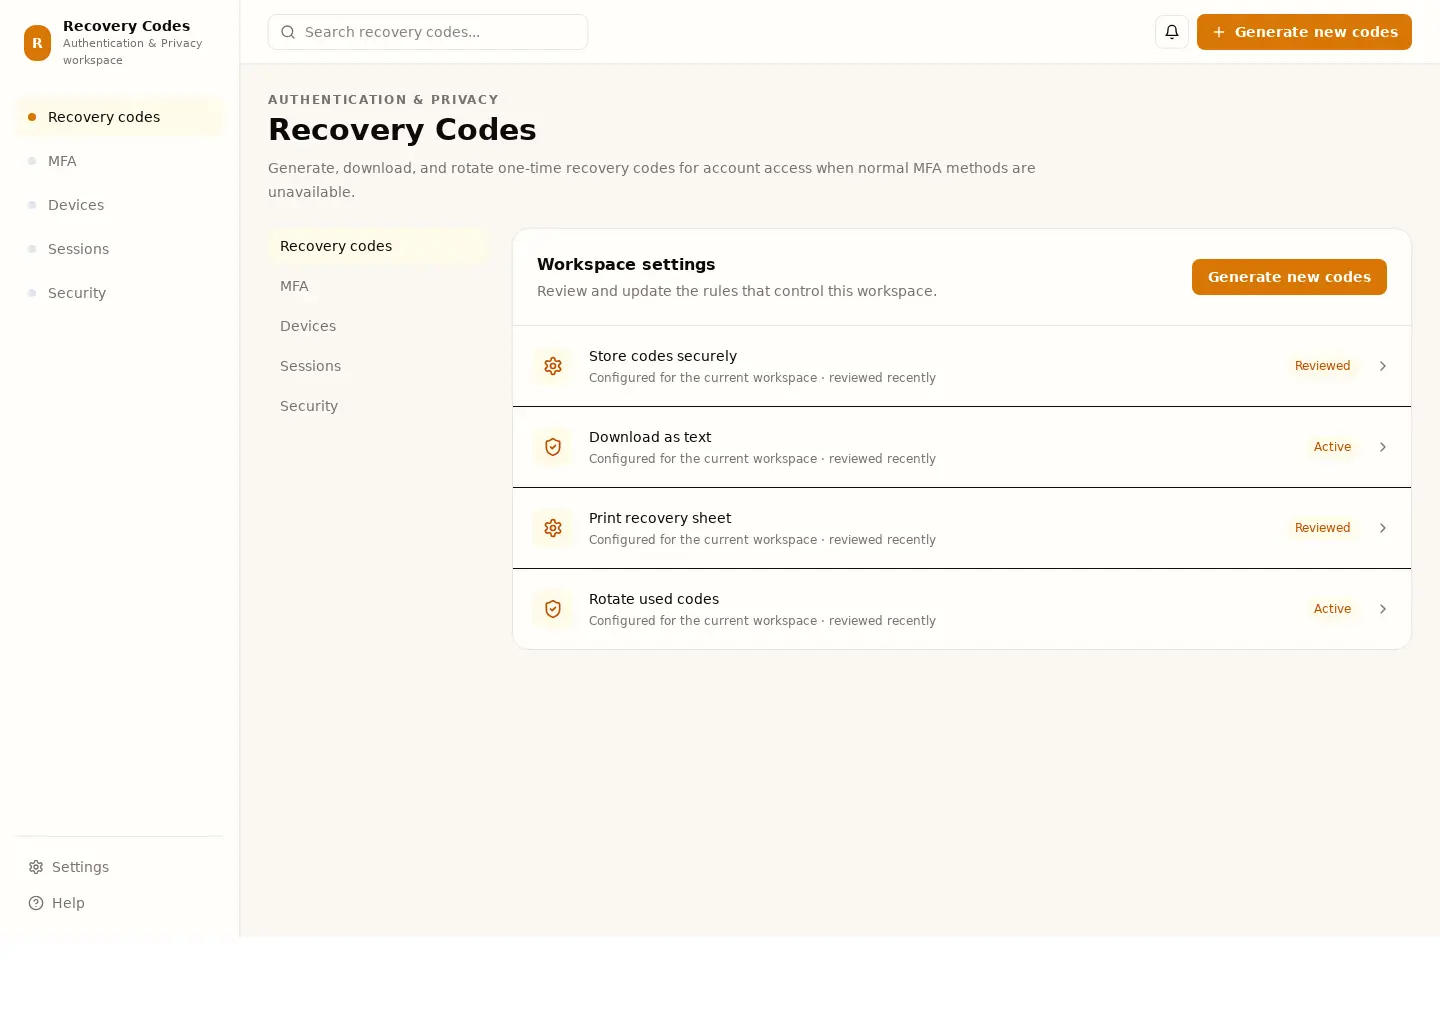The width and height of the screenshot is (1440, 1024).
Task: Open the Print recovery sheet row chevron
Action: tap(1383, 528)
